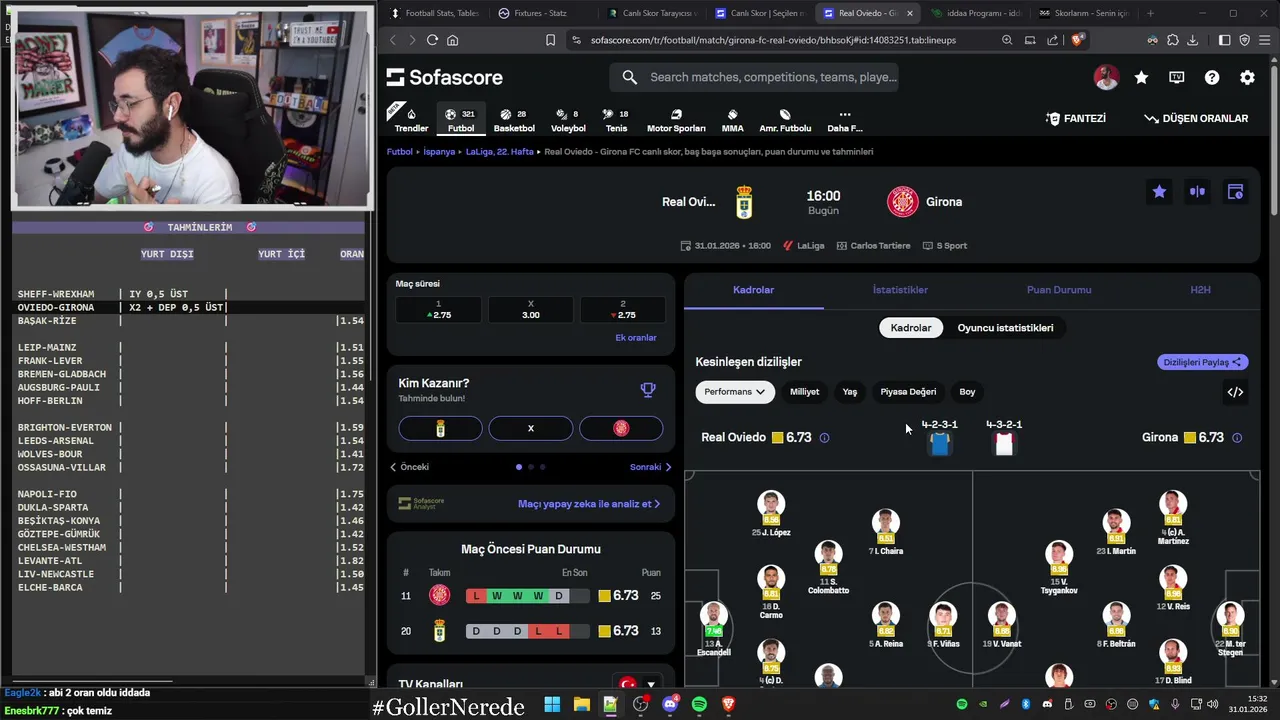Switch to the Puan Durumu tab
The image size is (1280, 720).
[x=1059, y=290]
